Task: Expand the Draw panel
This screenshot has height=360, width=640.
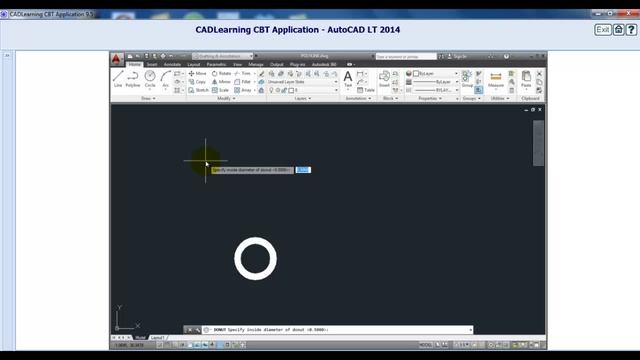Action: [x=148, y=98]
